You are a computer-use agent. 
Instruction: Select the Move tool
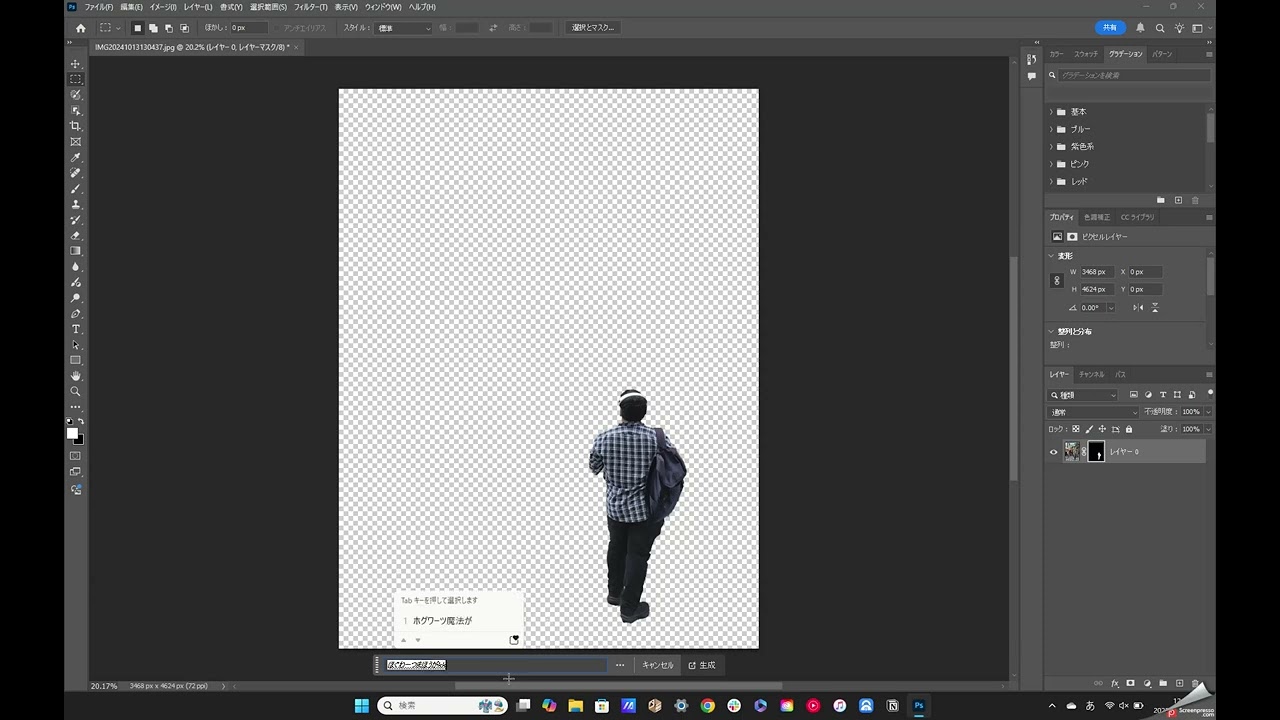click(75, 63)
